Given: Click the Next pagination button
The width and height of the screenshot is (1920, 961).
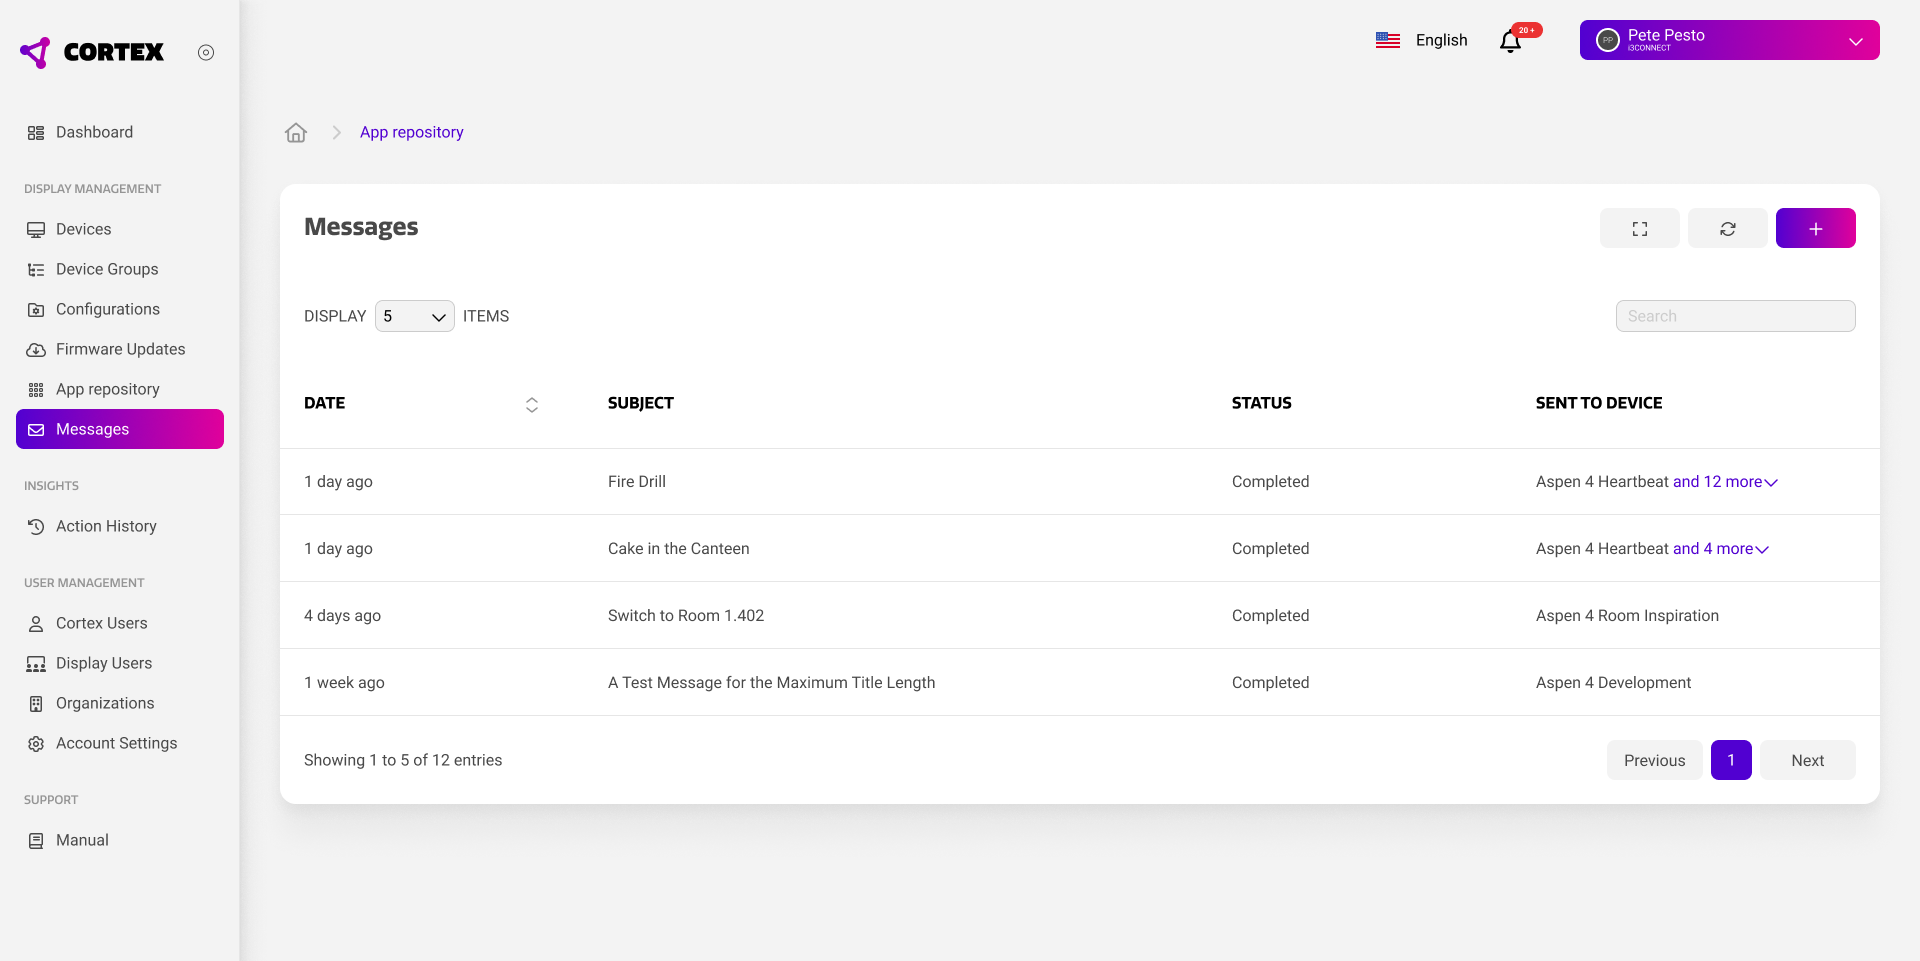Looking at the screenshot, I should coord(1807,760).
